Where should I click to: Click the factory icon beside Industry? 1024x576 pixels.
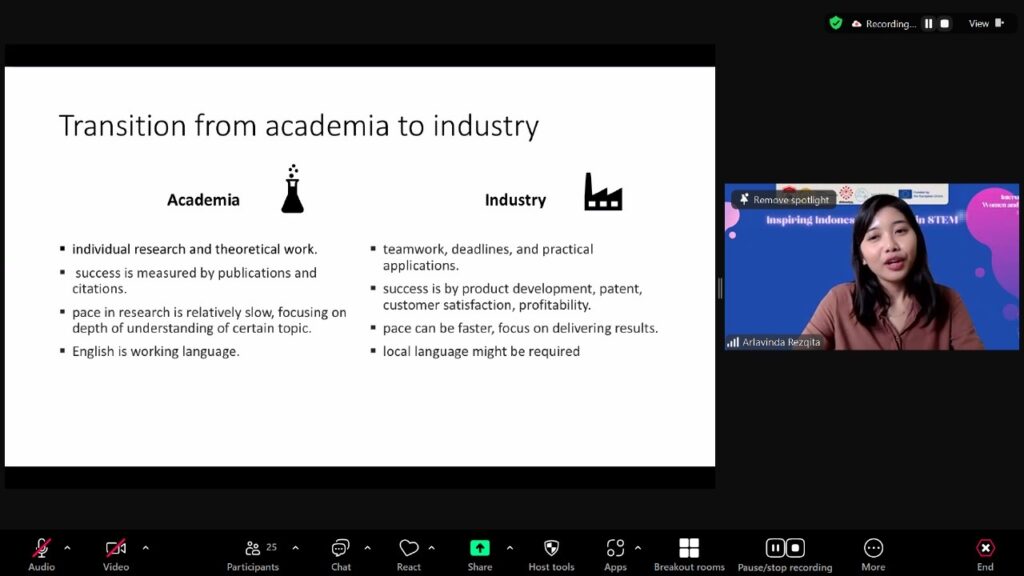[603, 191]
